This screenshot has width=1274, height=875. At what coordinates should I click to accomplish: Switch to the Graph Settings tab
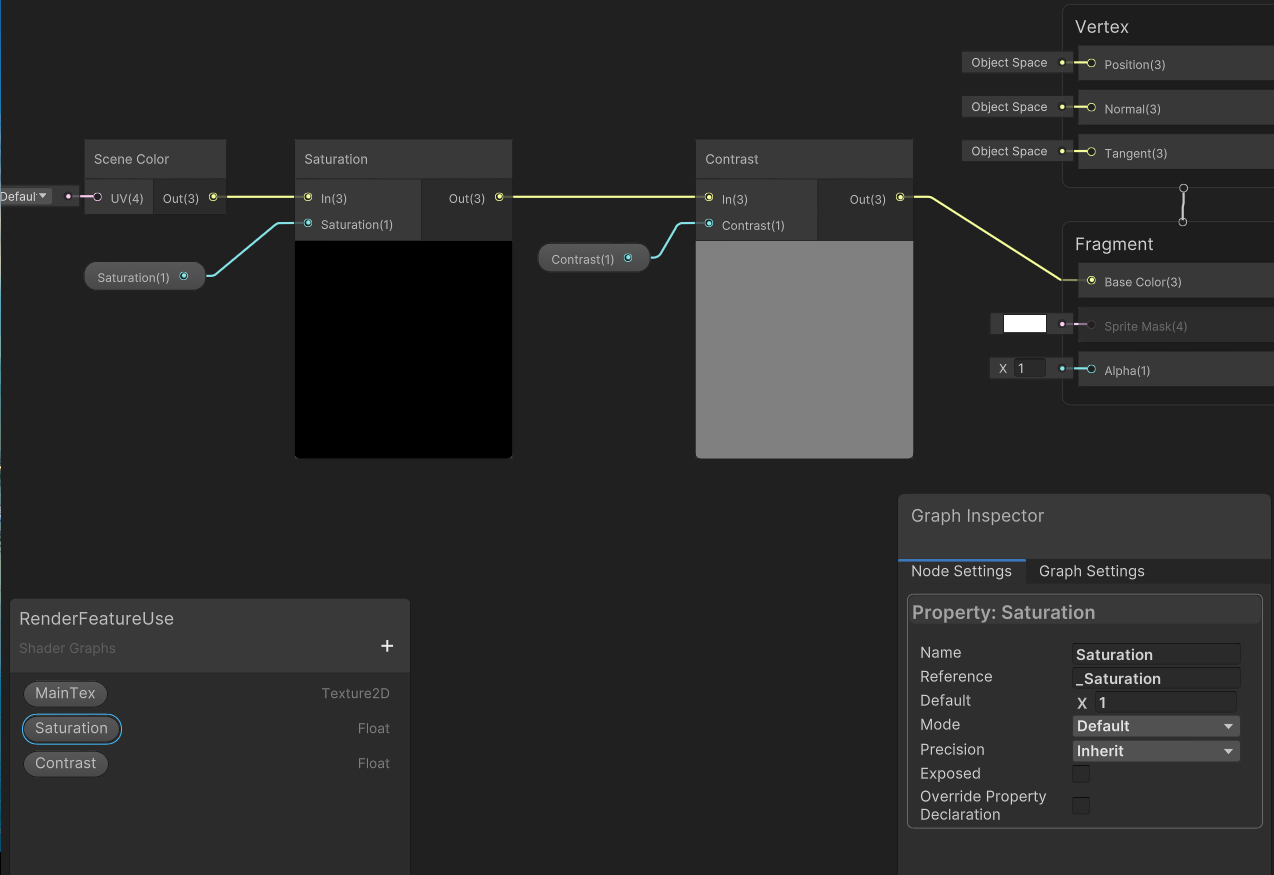coord(1091,571)
